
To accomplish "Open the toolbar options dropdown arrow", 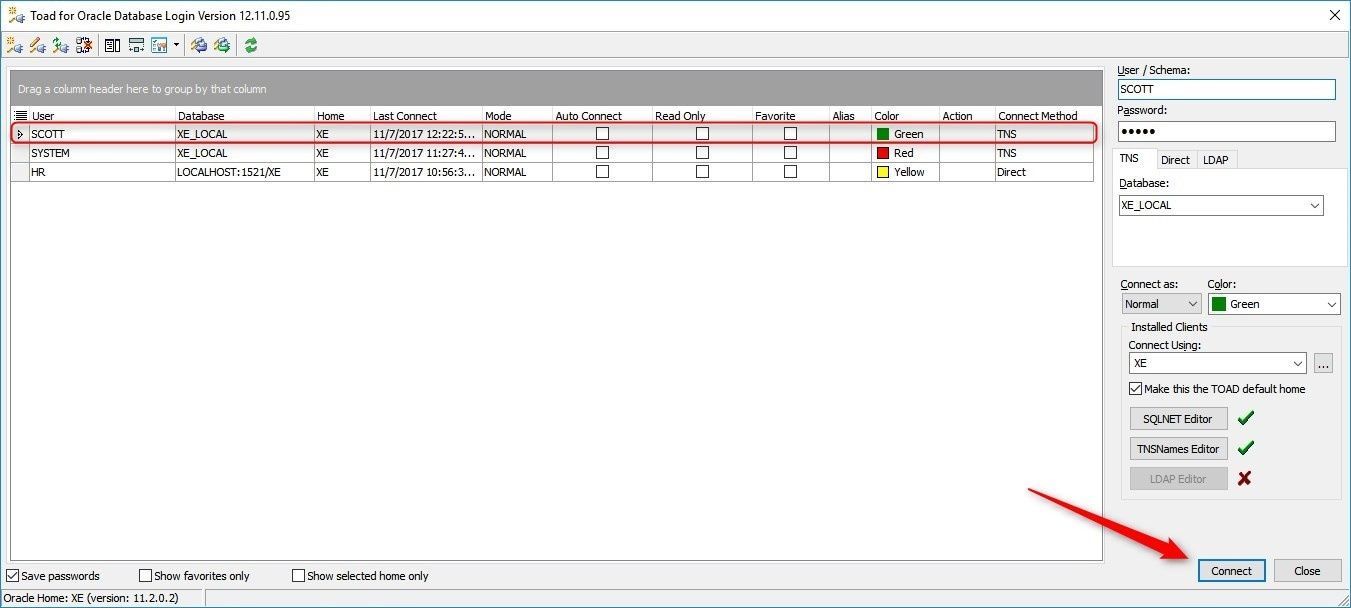I will pyautogui.click(x=176, y=45).
